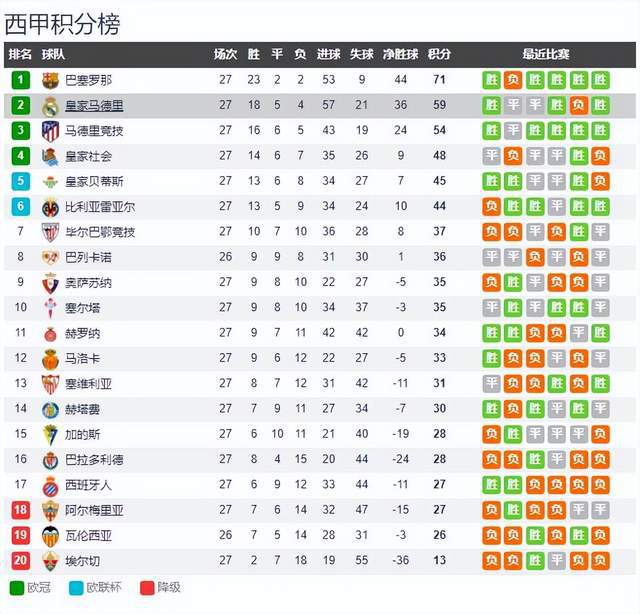The height and width of the screenshot is (614, 640).
Task: Open team link 巴塞罗那
Action: pyautogui.click(x=88, y=80)
